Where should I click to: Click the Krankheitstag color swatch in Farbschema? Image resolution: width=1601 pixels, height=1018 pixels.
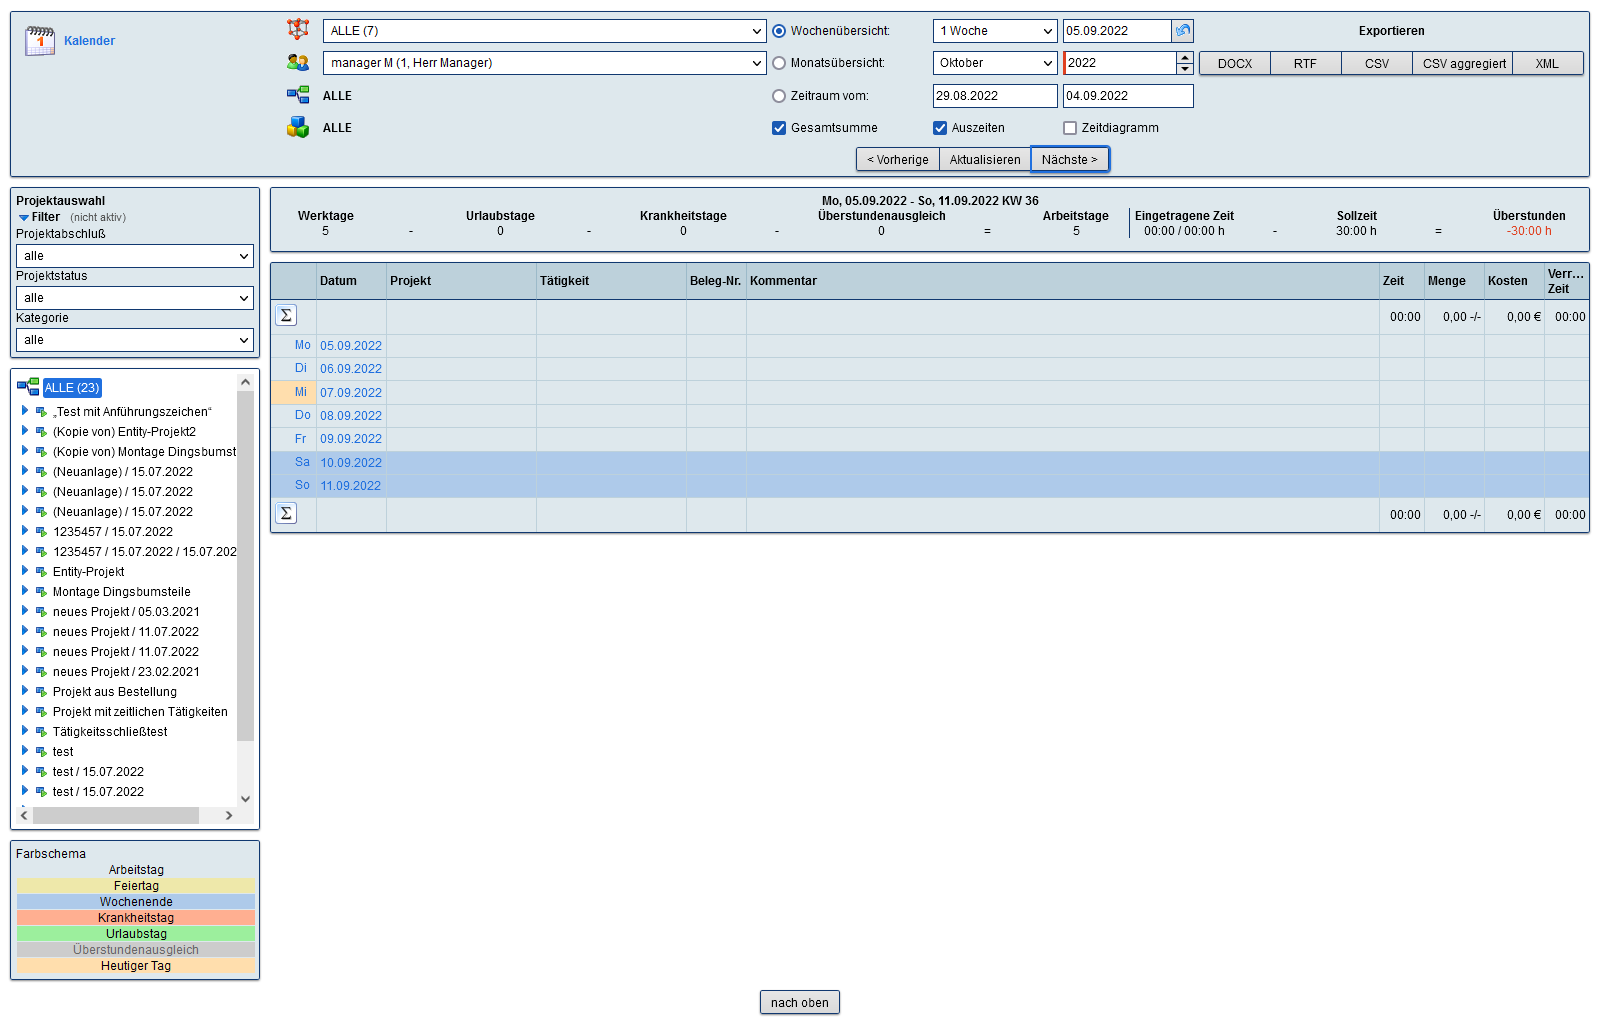click(x=136, y=918)
